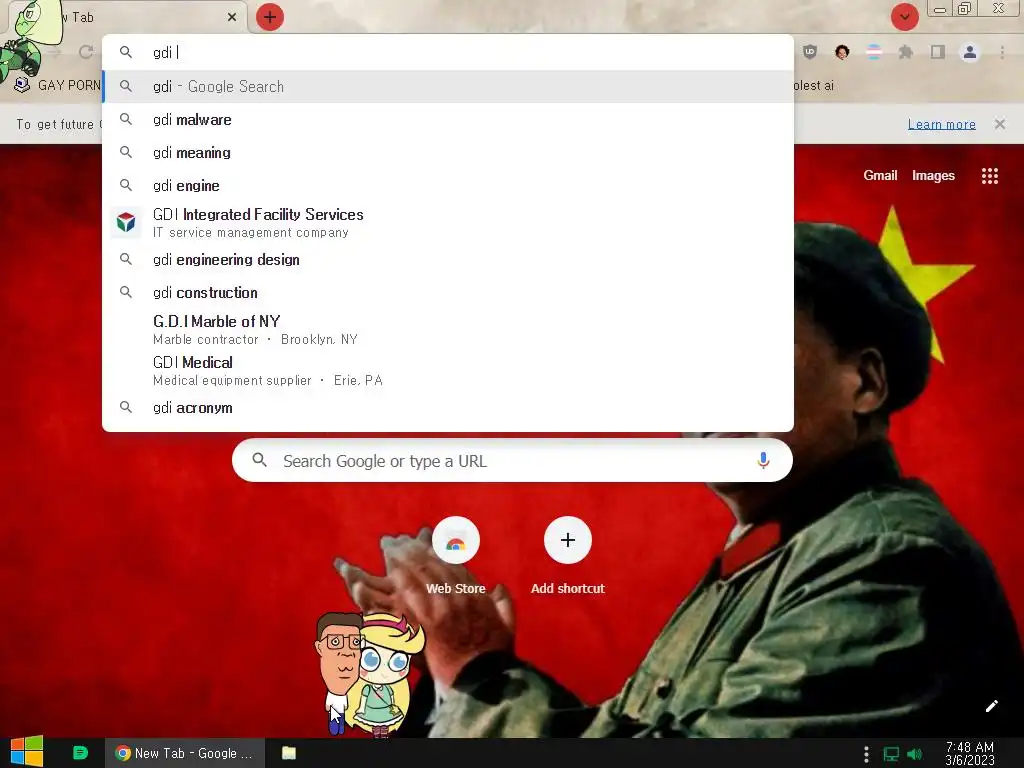Viewport: 1024px width, 768px height.
Task: Open the Learn more link in infobar
Action: [x=941, y=124]
